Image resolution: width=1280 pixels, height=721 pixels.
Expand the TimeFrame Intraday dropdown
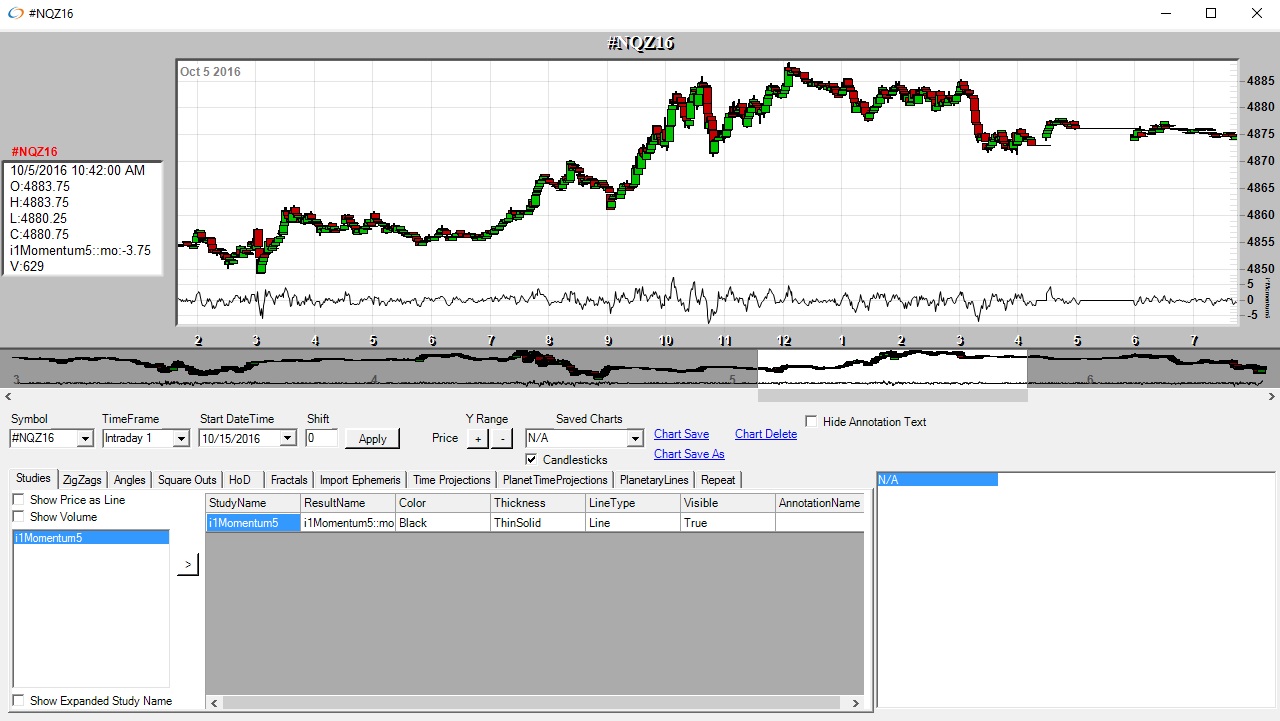[x=181, y=438]
